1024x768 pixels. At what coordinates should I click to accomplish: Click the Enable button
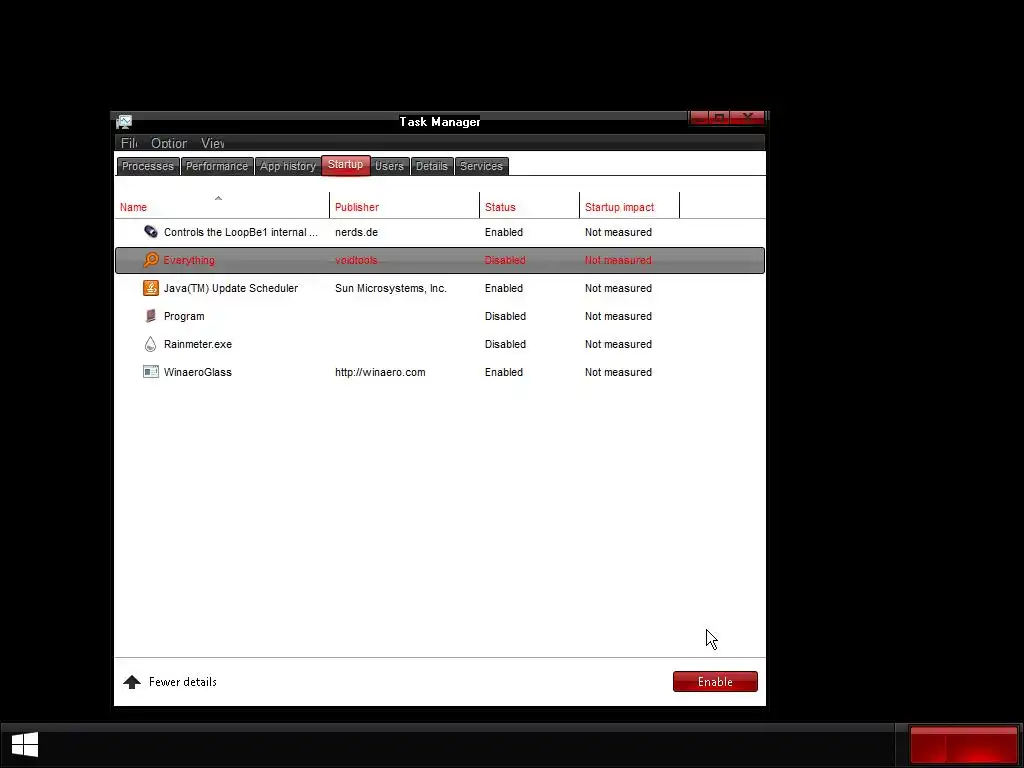click(x=715, y=682)
